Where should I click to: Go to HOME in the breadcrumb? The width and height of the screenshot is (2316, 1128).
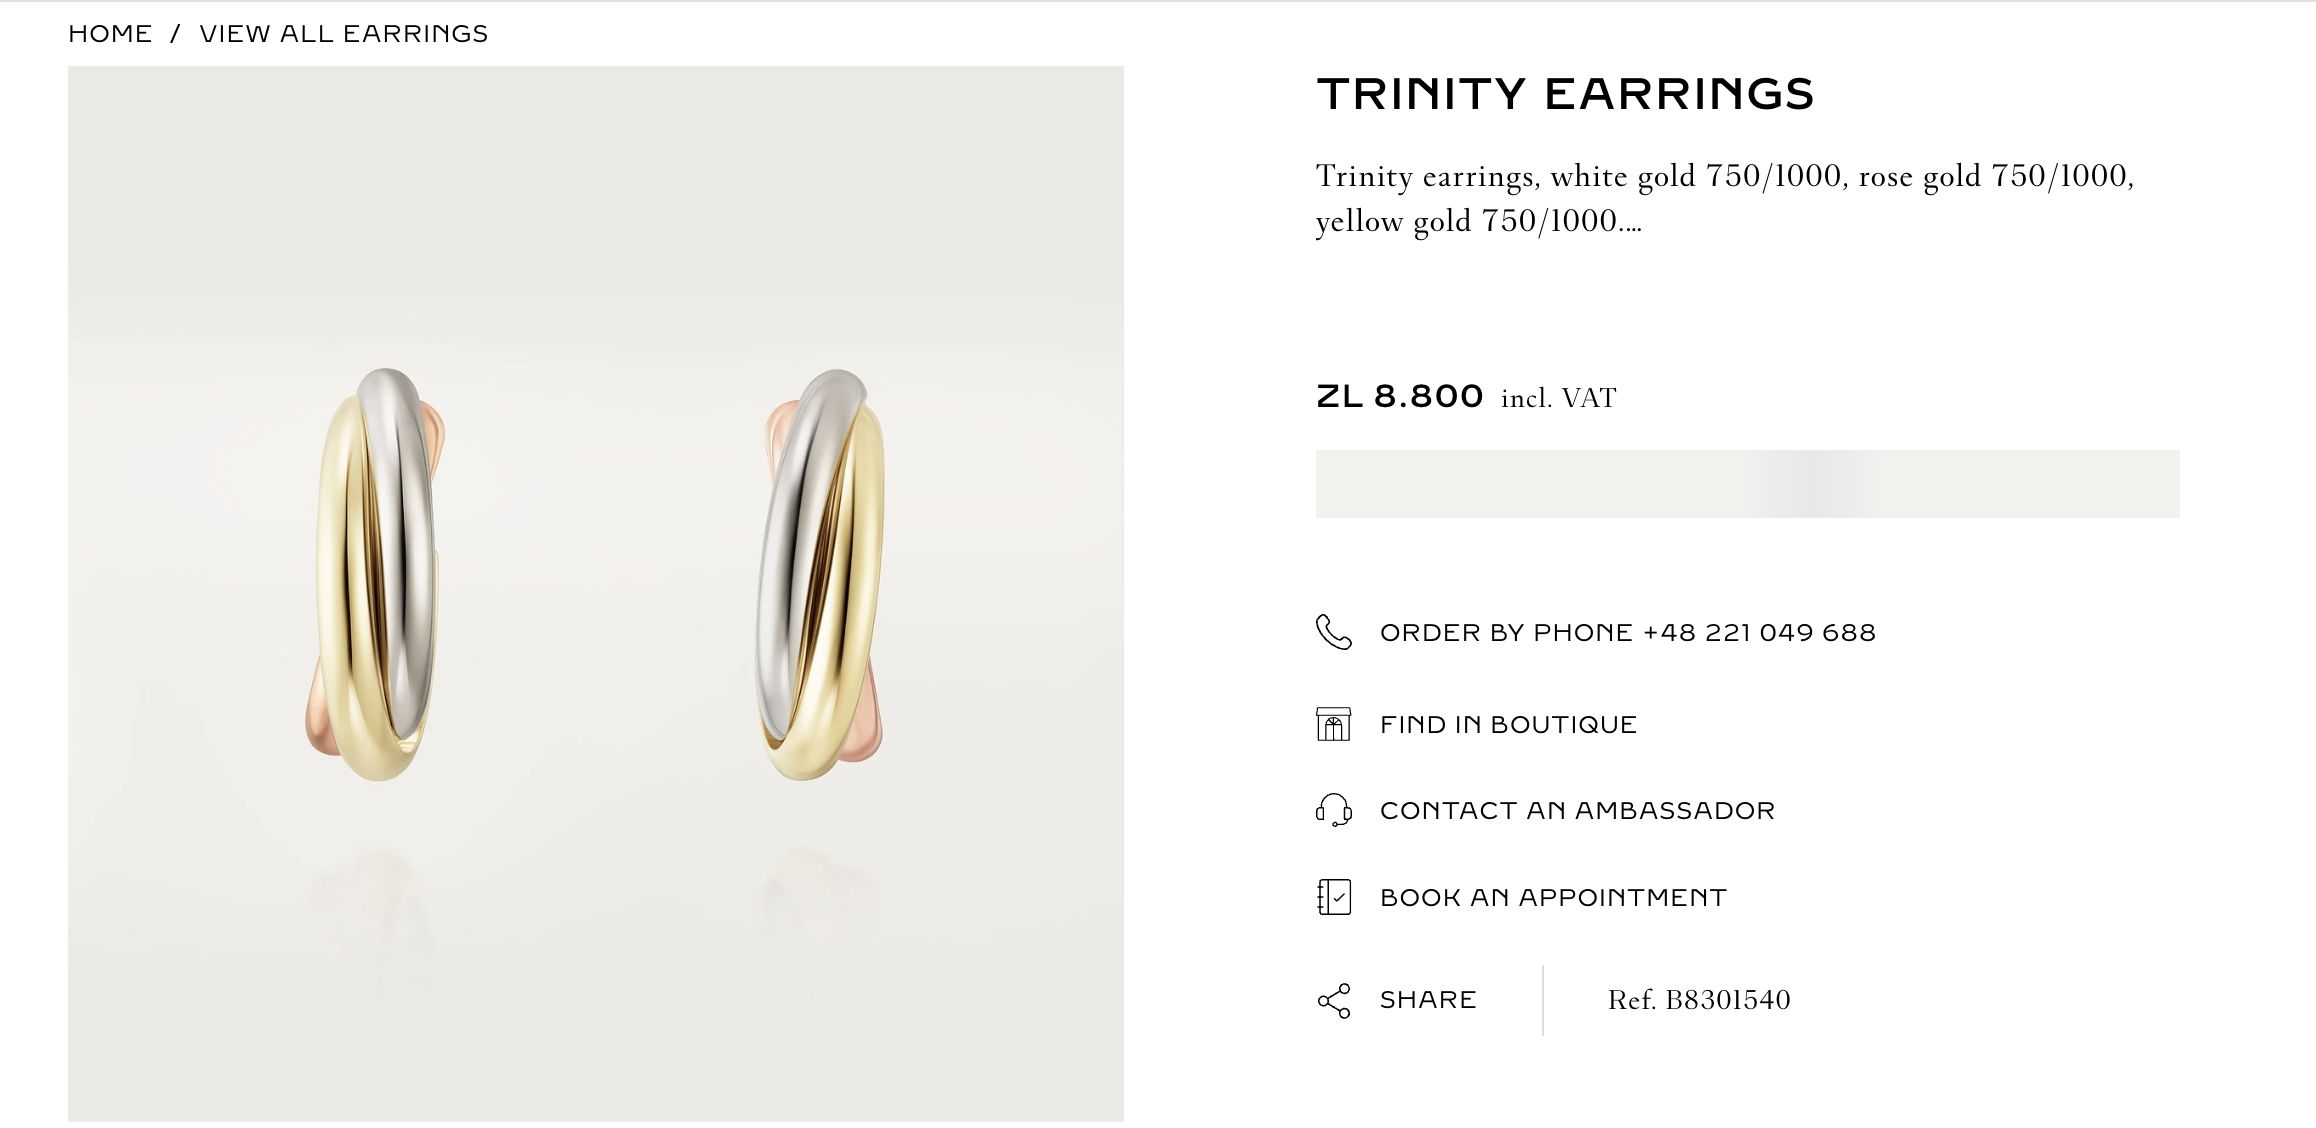[110, 34]
